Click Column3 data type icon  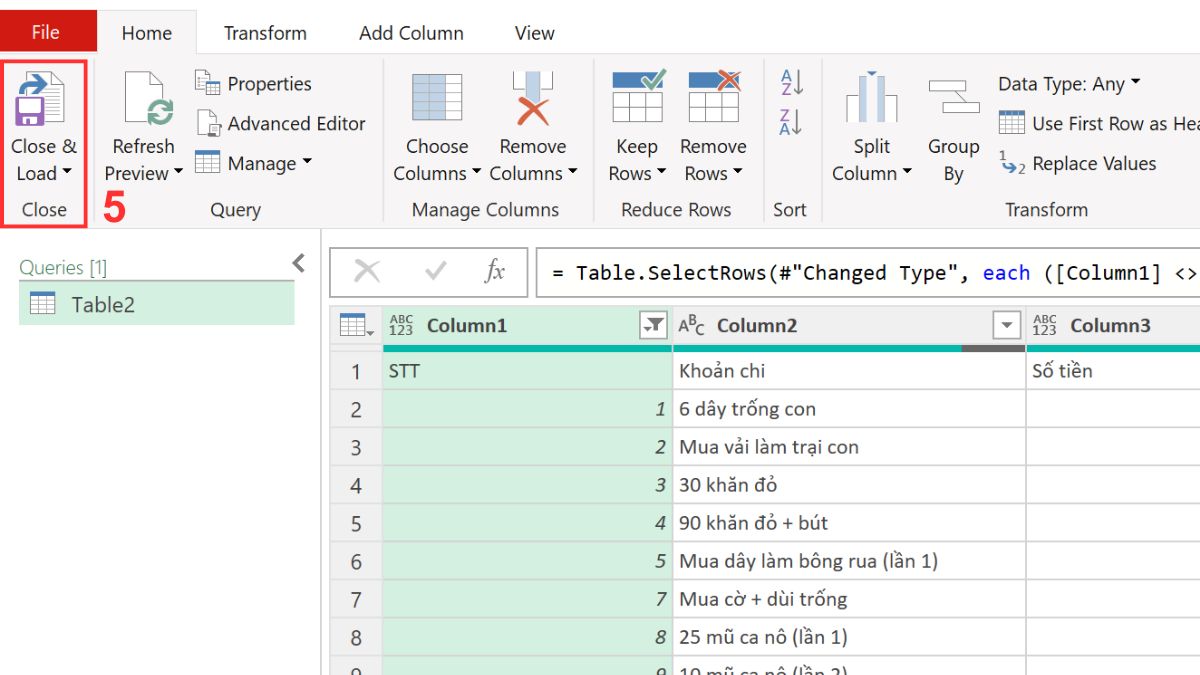(x=1045, y=326)
